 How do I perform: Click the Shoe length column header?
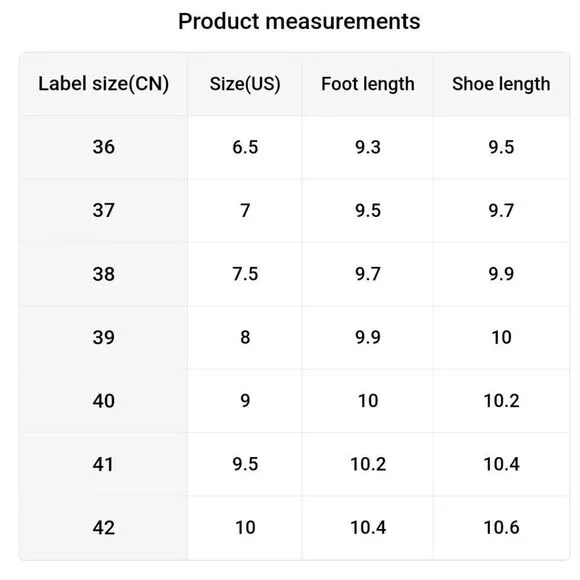[501, 84]
